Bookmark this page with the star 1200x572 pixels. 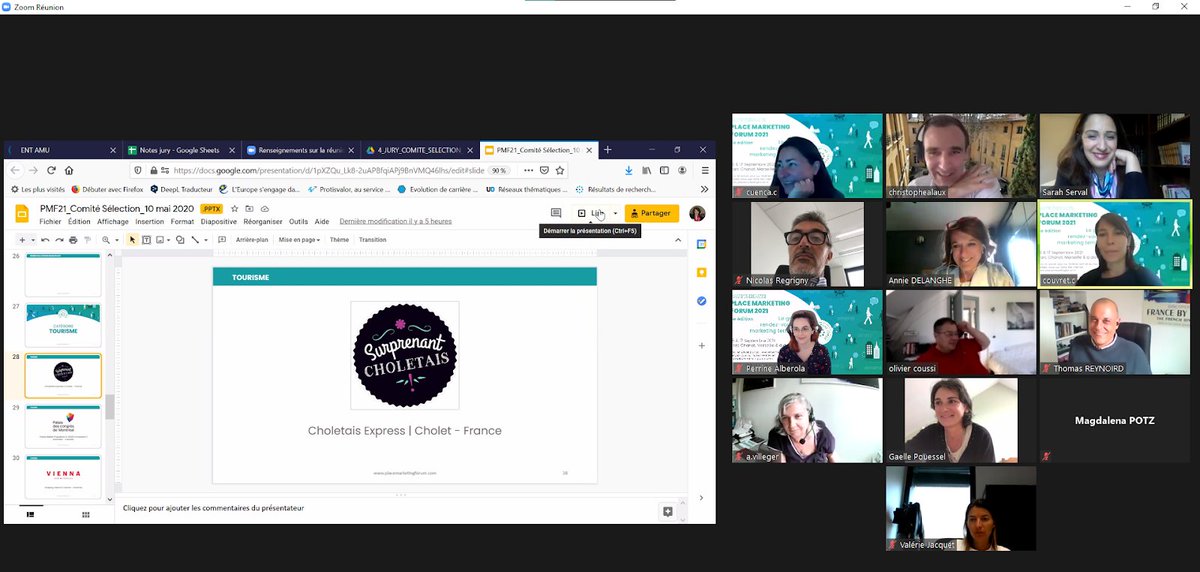(x=560, y=170)
